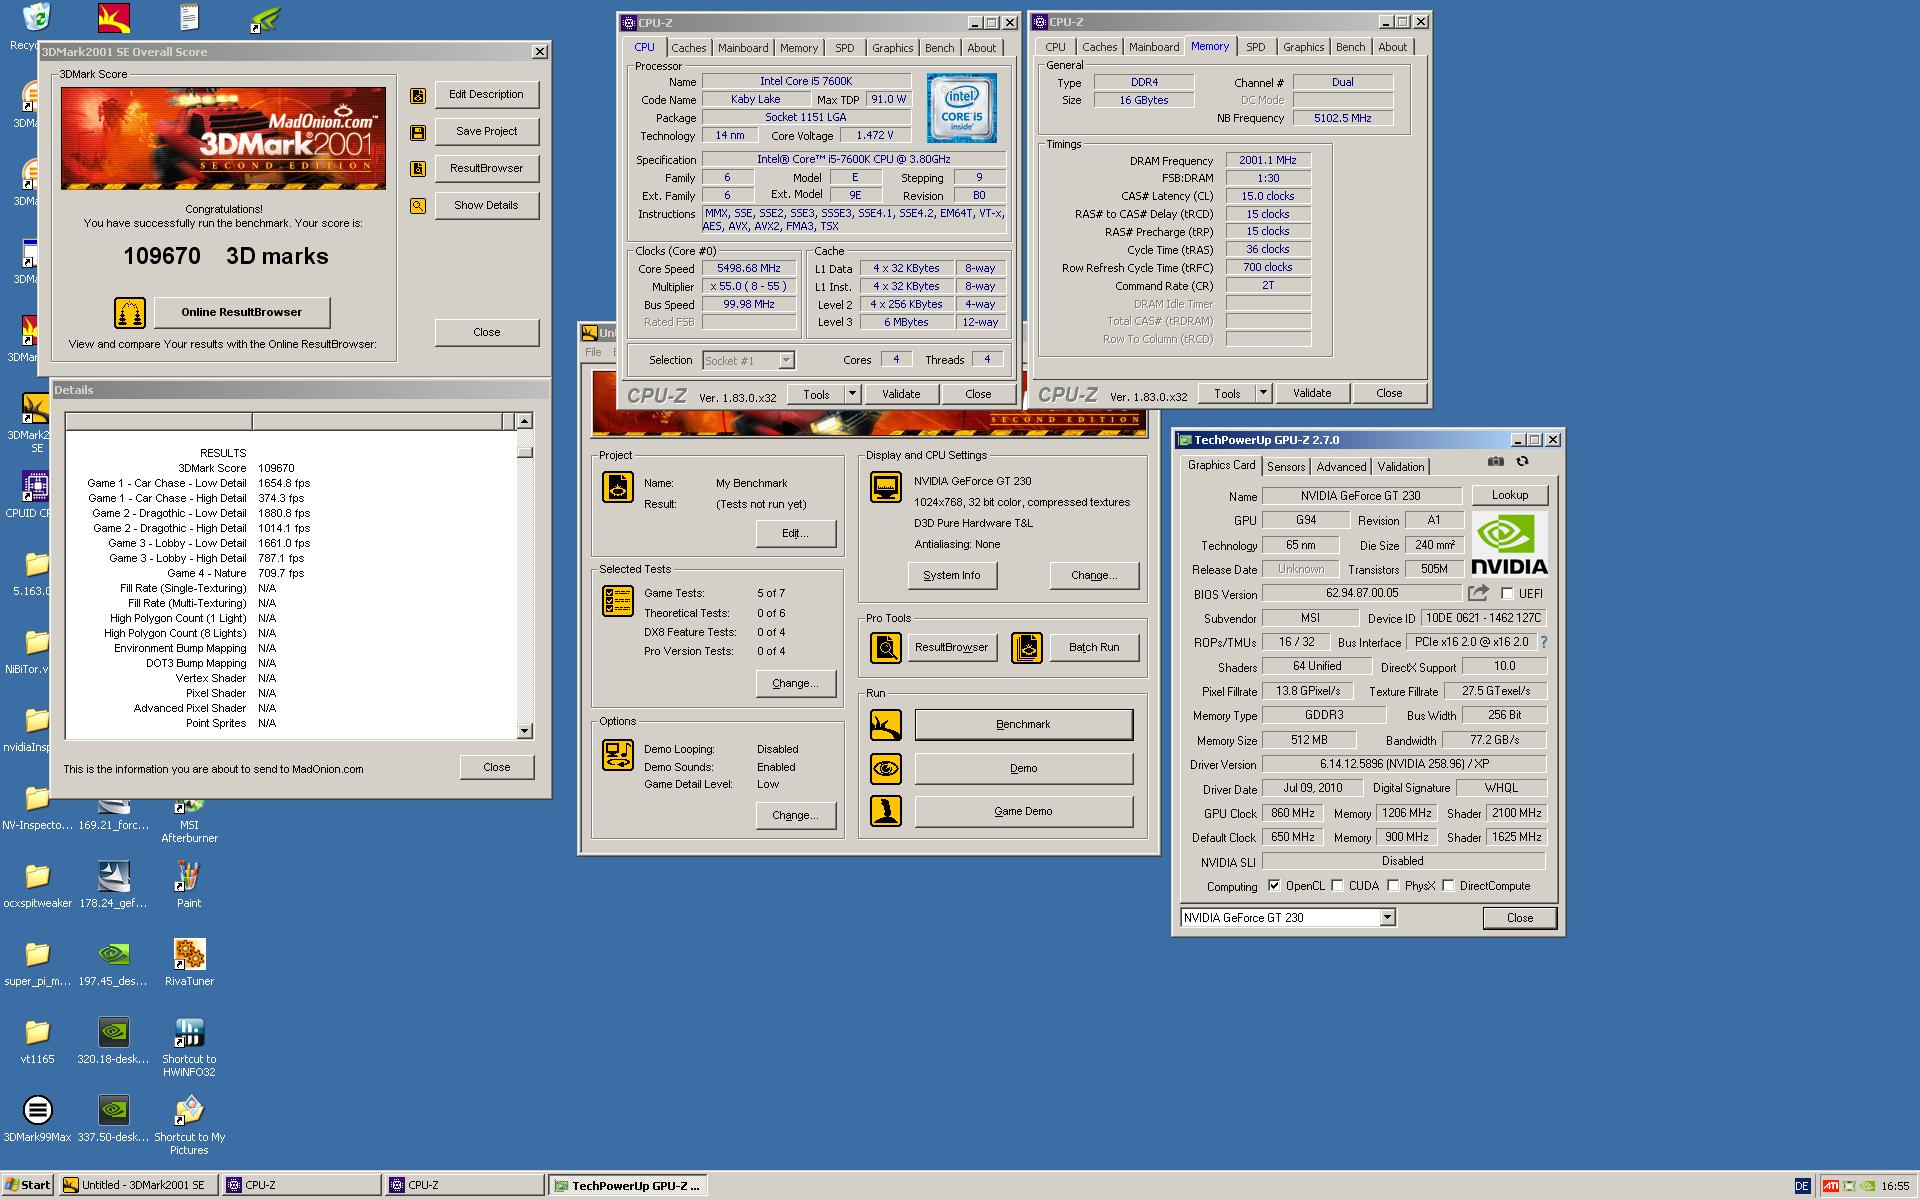
Task: Open the Shortcut to HWiNFO32 desktop icon
Action: [189, 1047]
